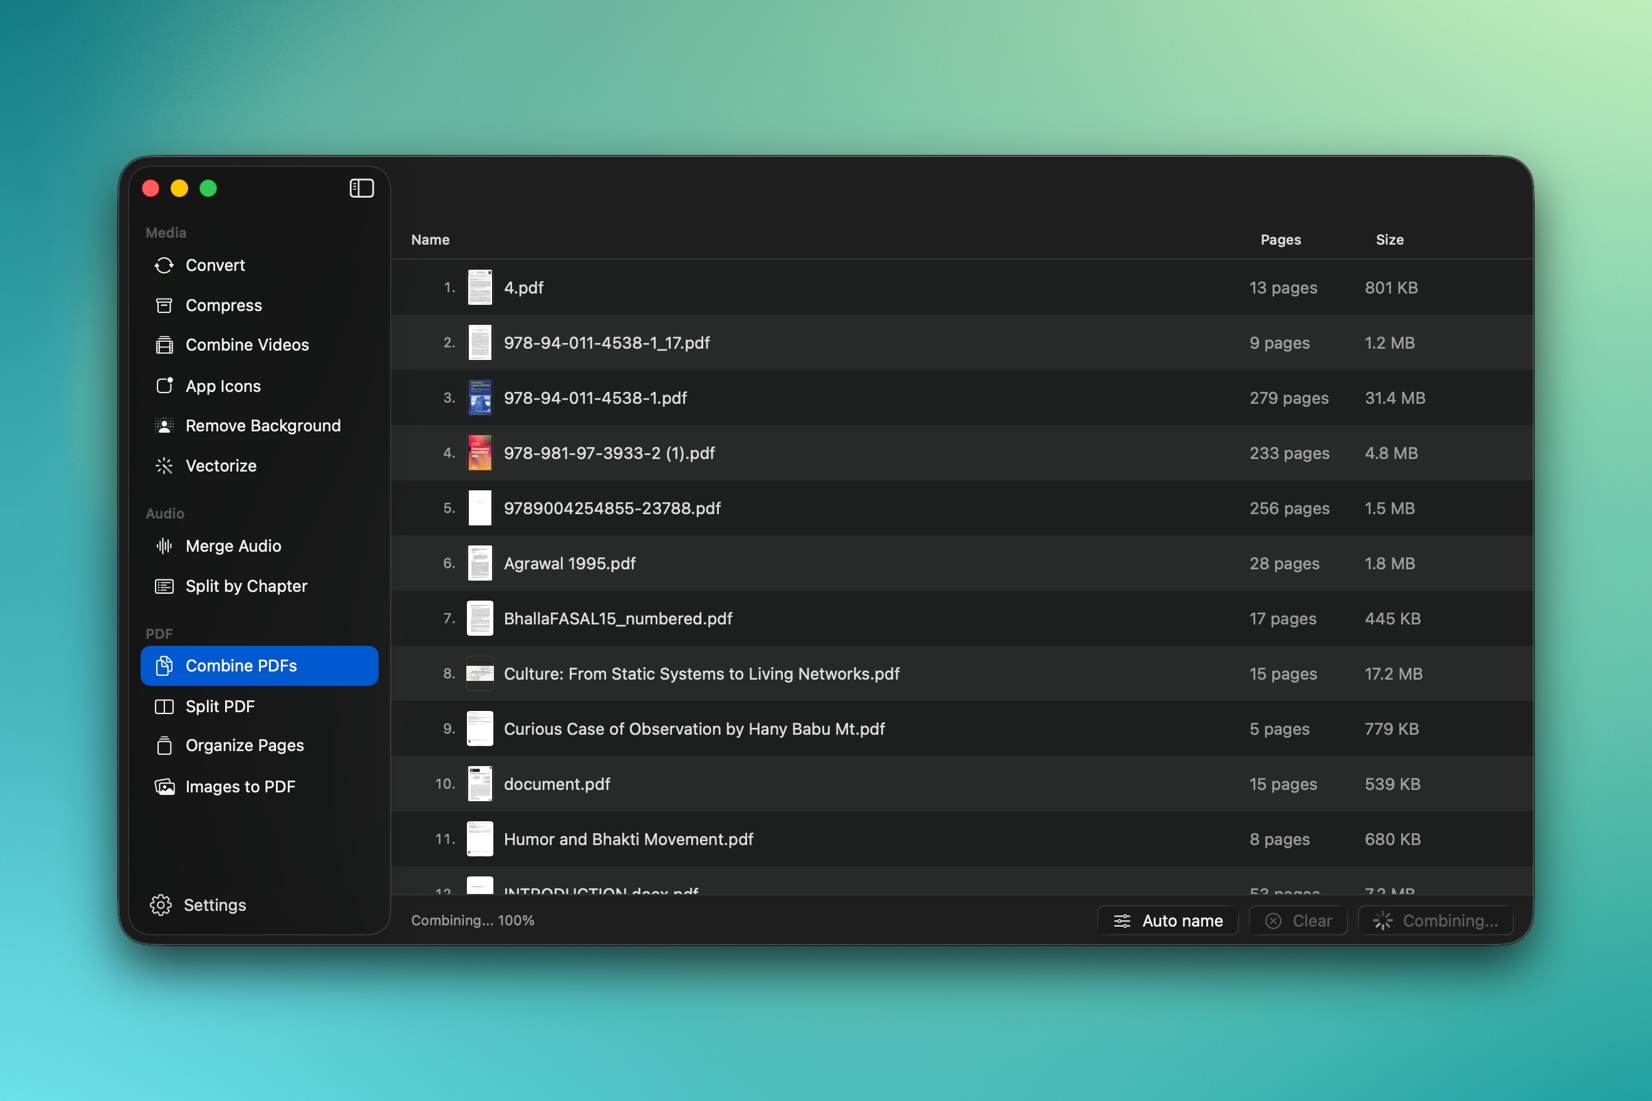Click the Combine PDFs document icon
This screenshot has height=1101, width=1652.
click(x=164, y=666)
